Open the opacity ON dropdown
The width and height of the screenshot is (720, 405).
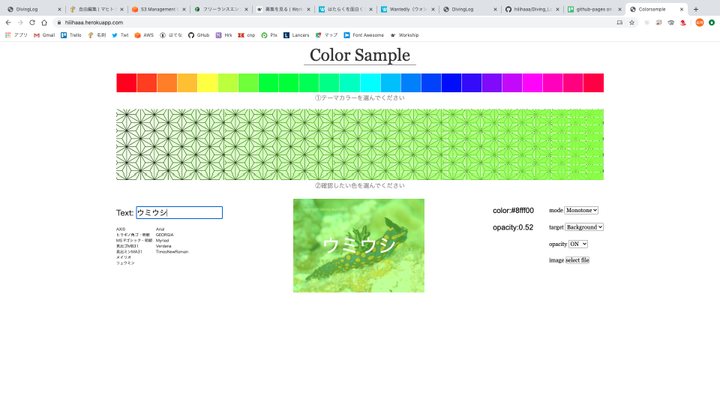[x=578, y=244]
